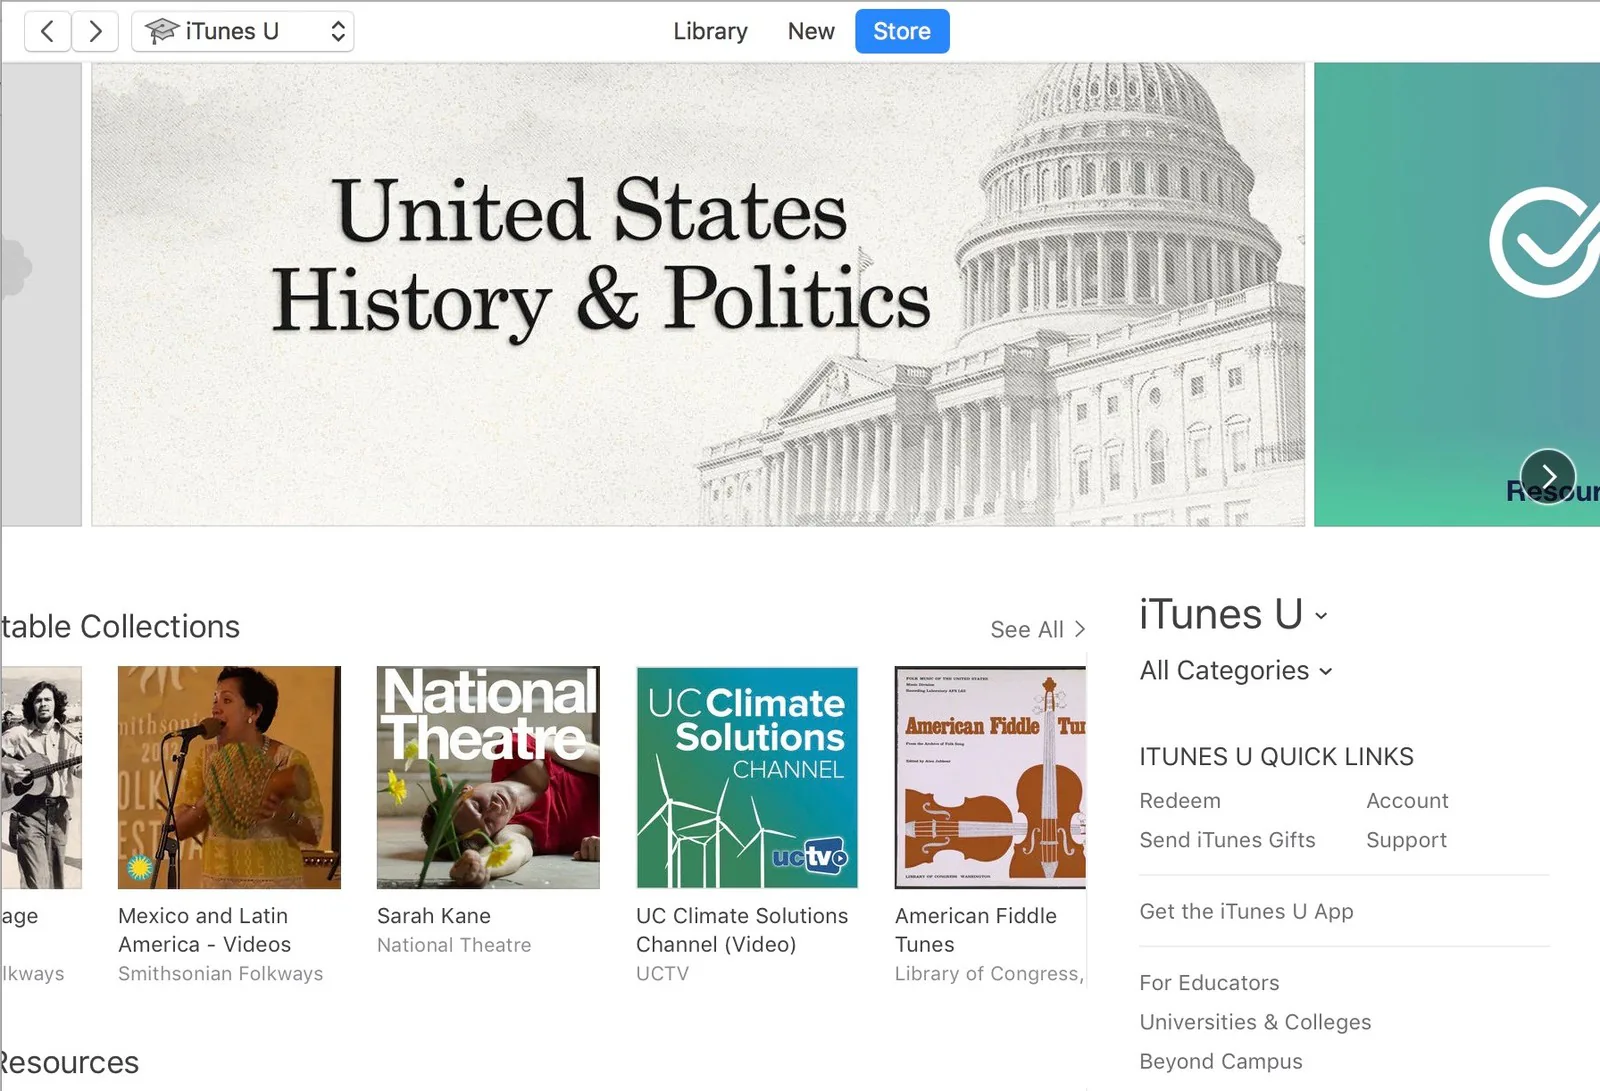Screen dimensions: 1600x1091
Task: Open Universities & Colleges link
Action: pos(1255,1022)
